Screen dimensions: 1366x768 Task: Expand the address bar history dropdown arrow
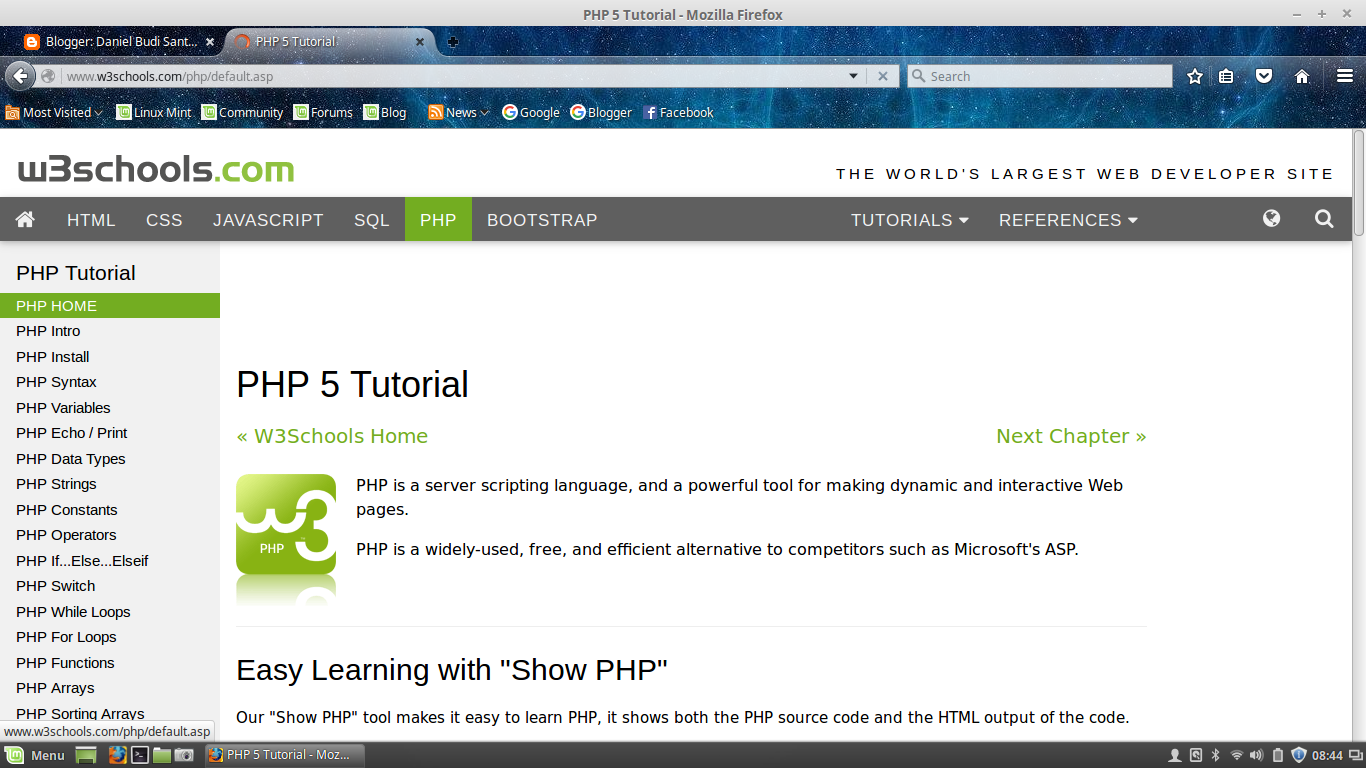point(853,75)
